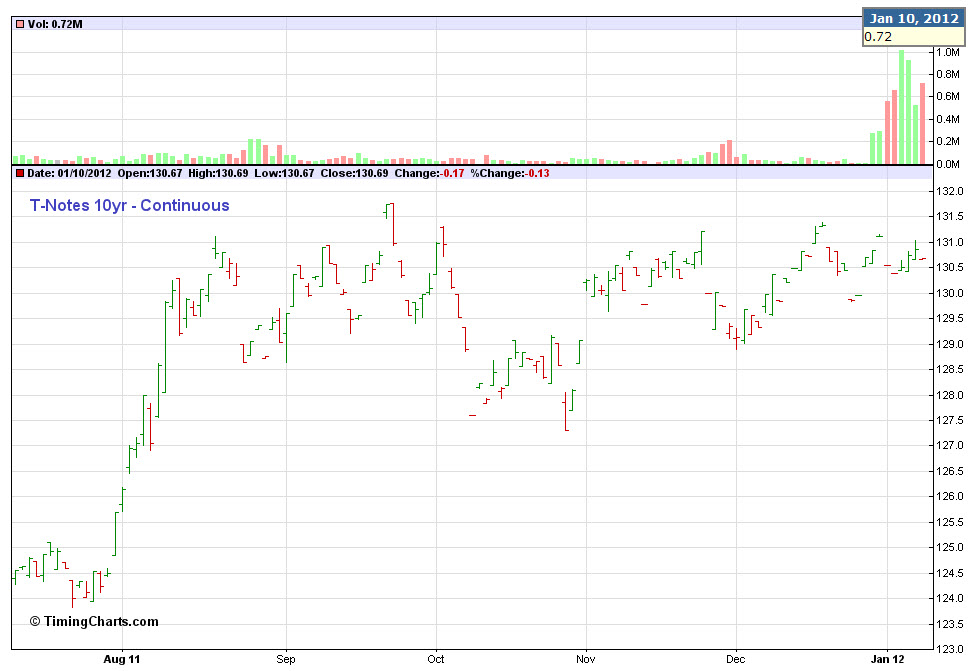Click the 132.0 price axis label

click(x=947, y=191)
